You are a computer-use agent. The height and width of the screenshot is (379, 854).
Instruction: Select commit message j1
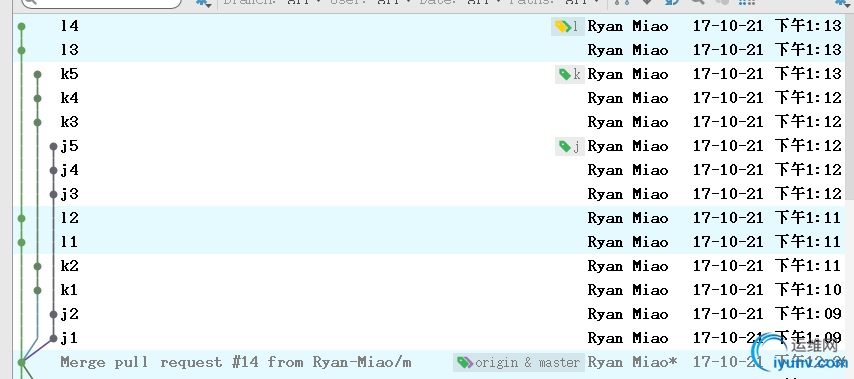69,338
